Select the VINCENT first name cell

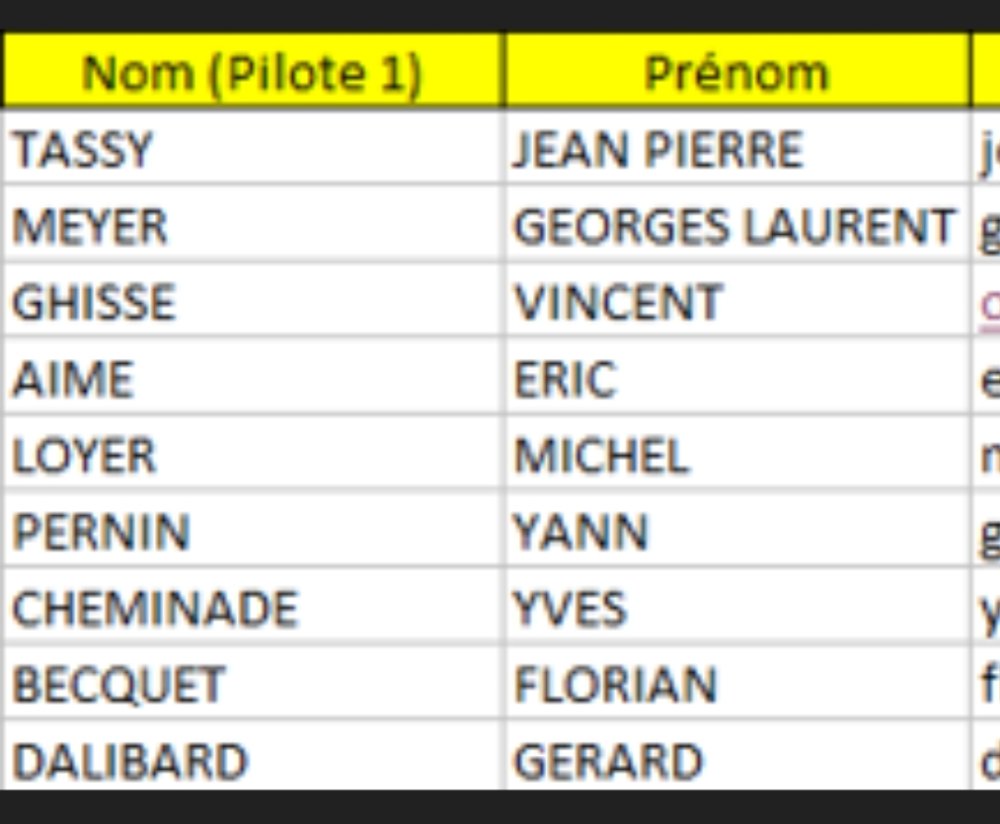[736, 303]
